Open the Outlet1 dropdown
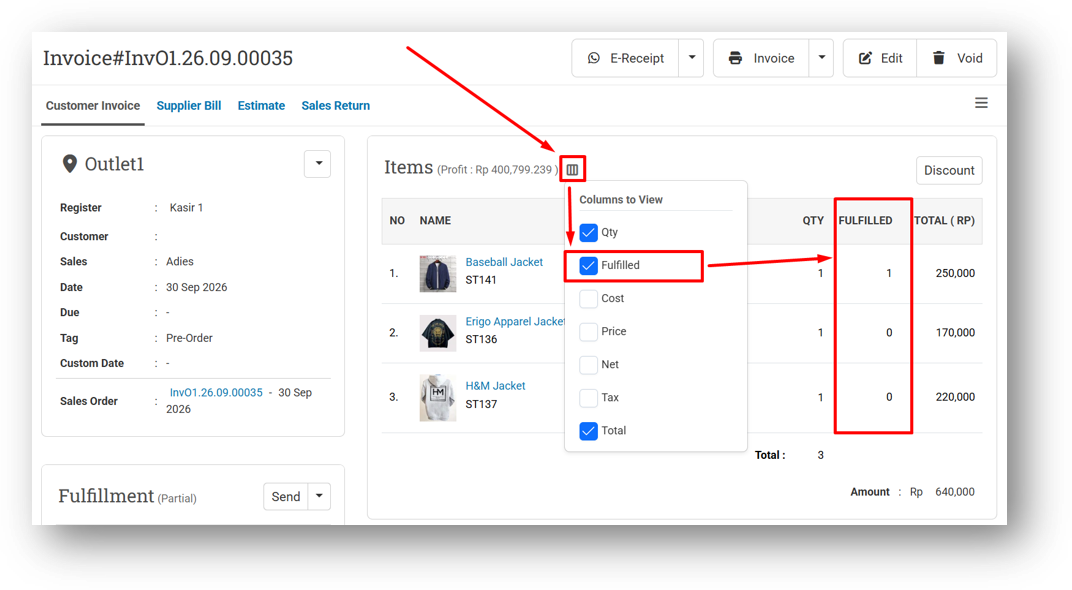 click(318, 164)
